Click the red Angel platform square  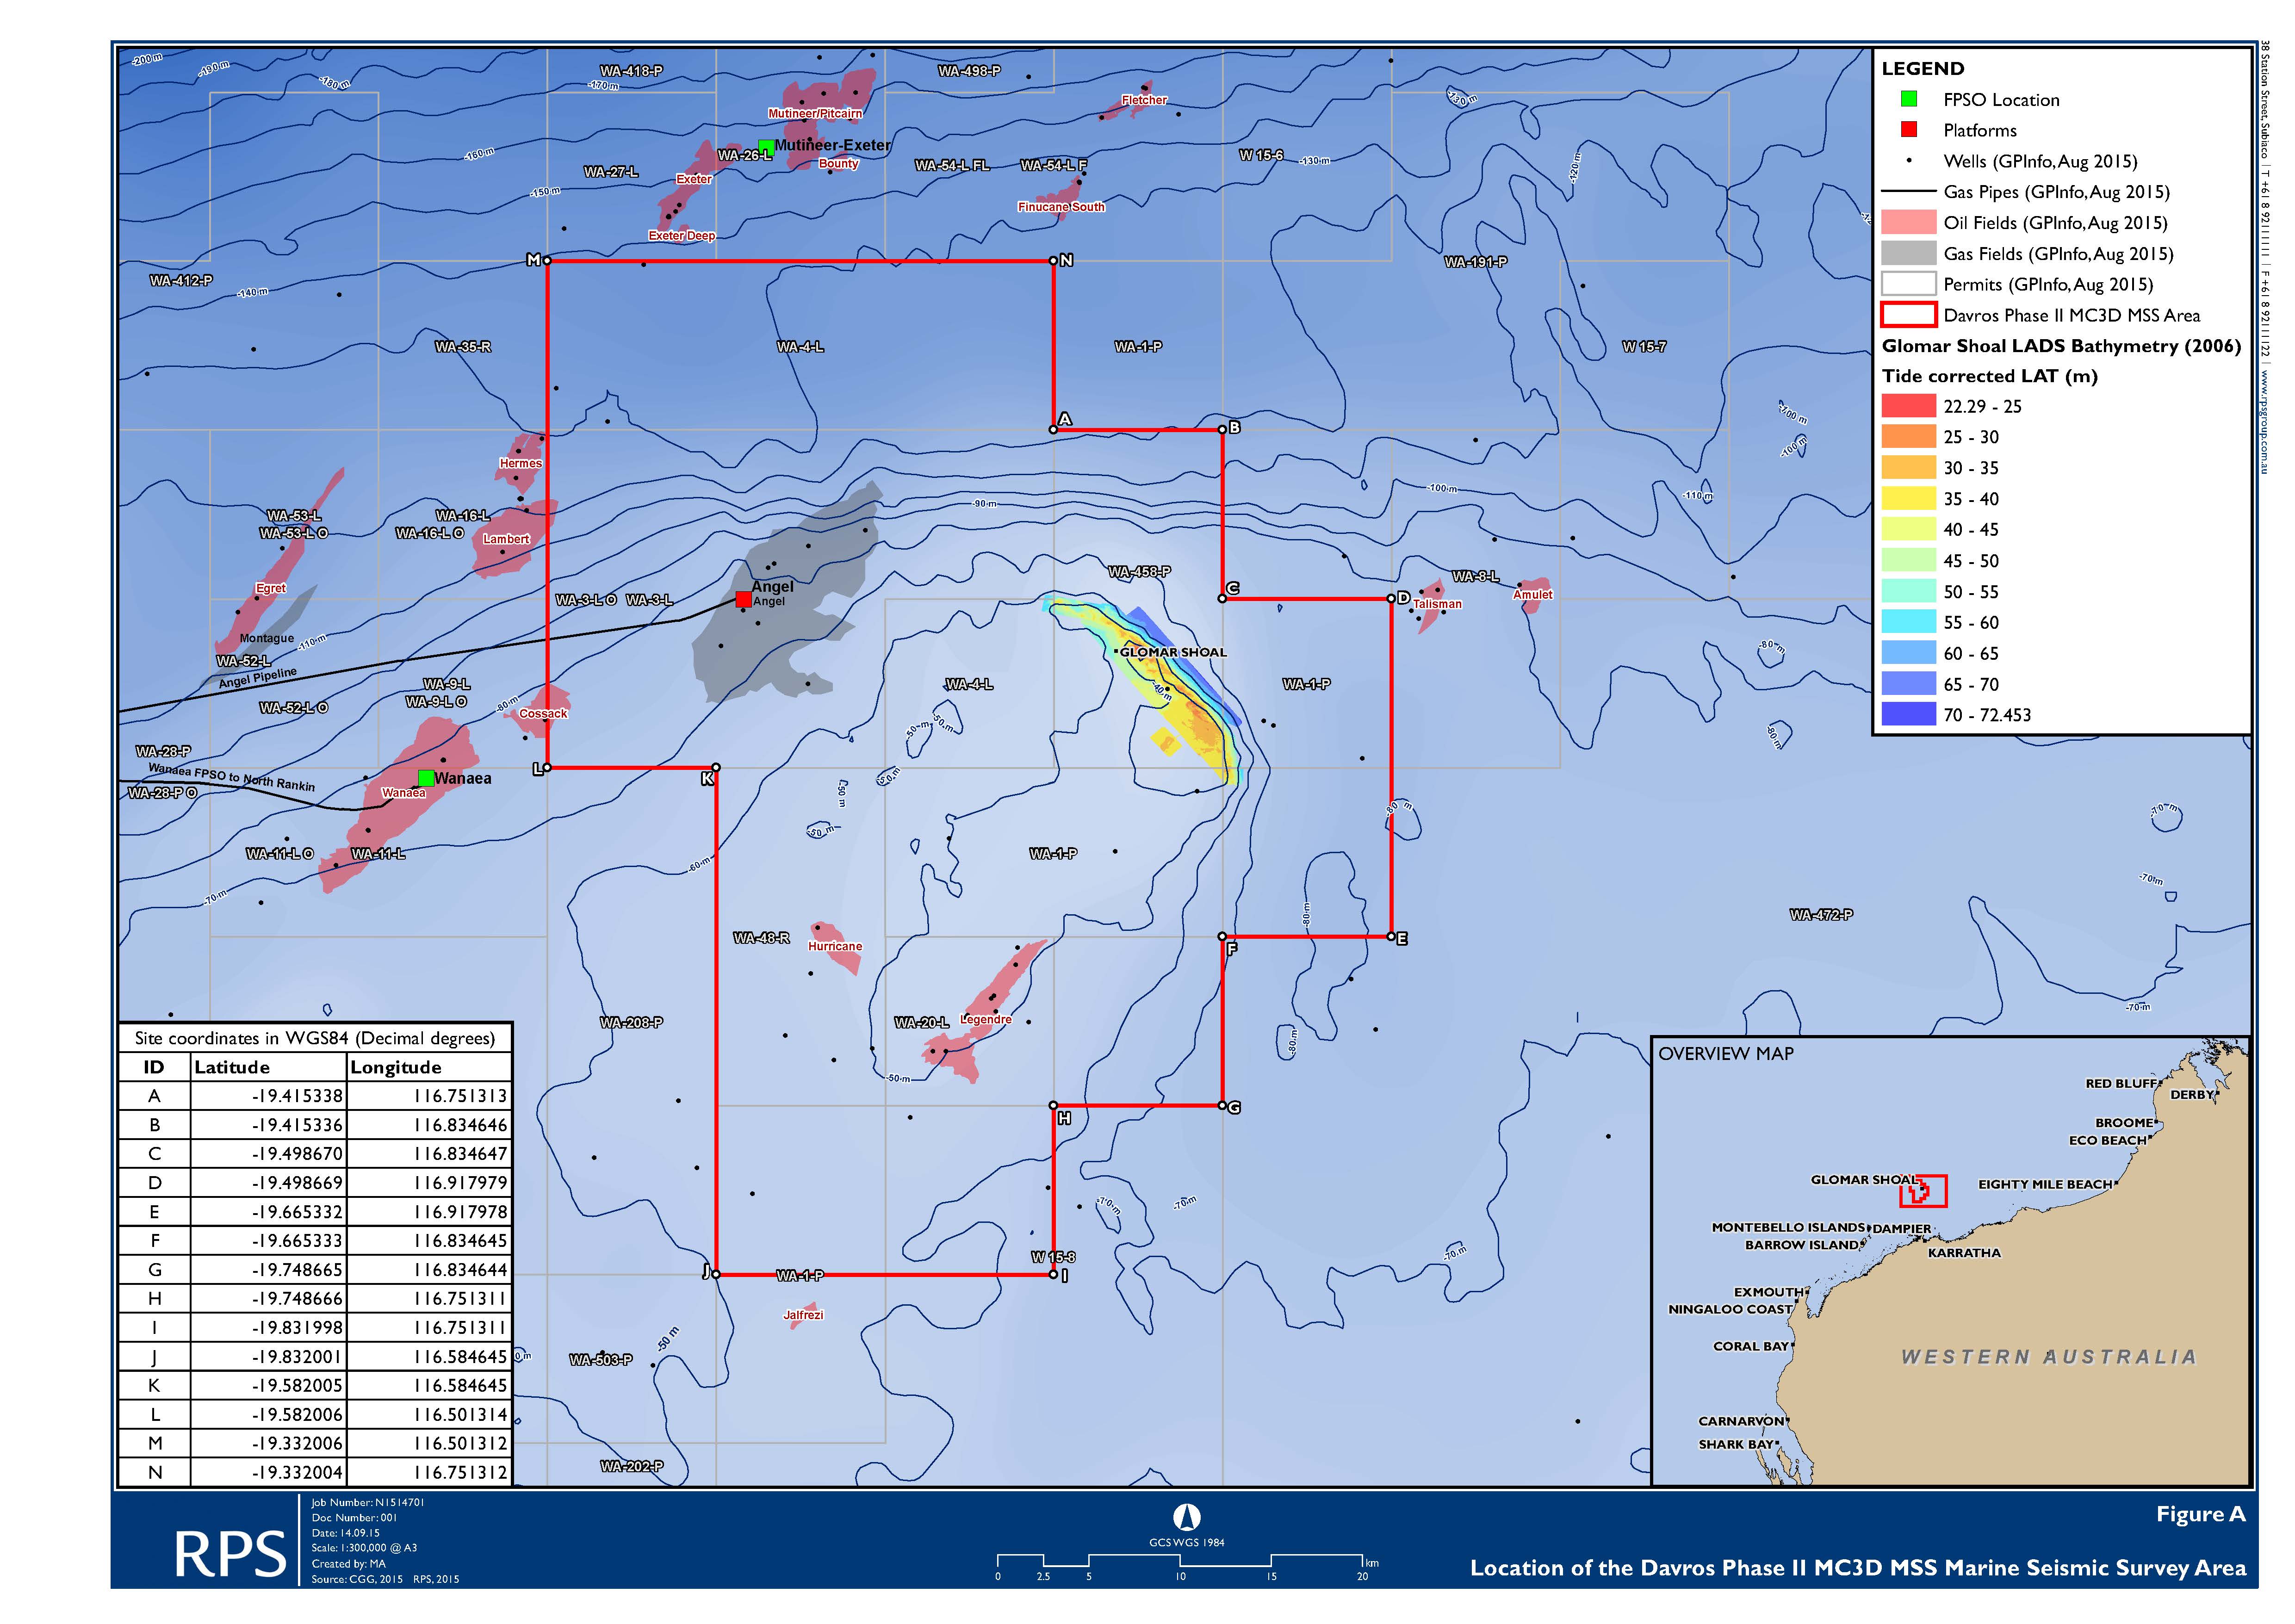coord(743,599)
